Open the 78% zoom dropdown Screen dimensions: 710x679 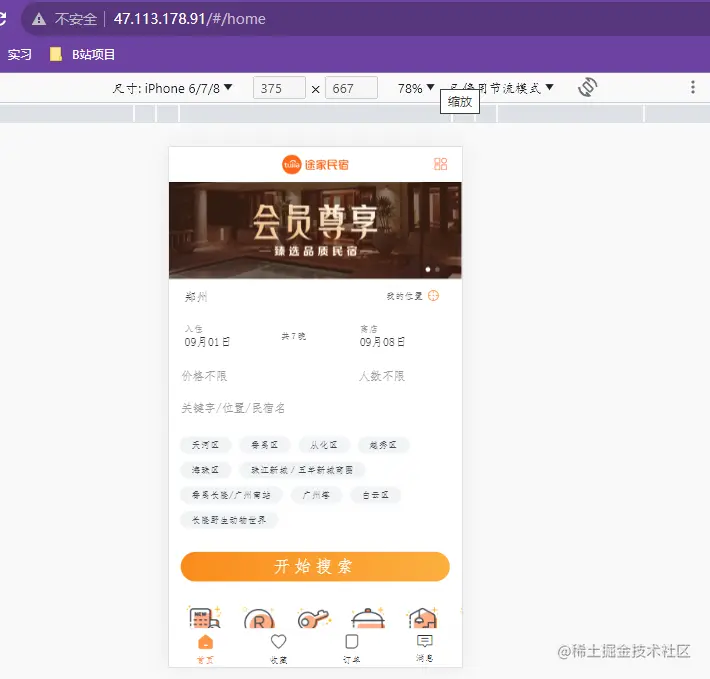coord(416,88)
